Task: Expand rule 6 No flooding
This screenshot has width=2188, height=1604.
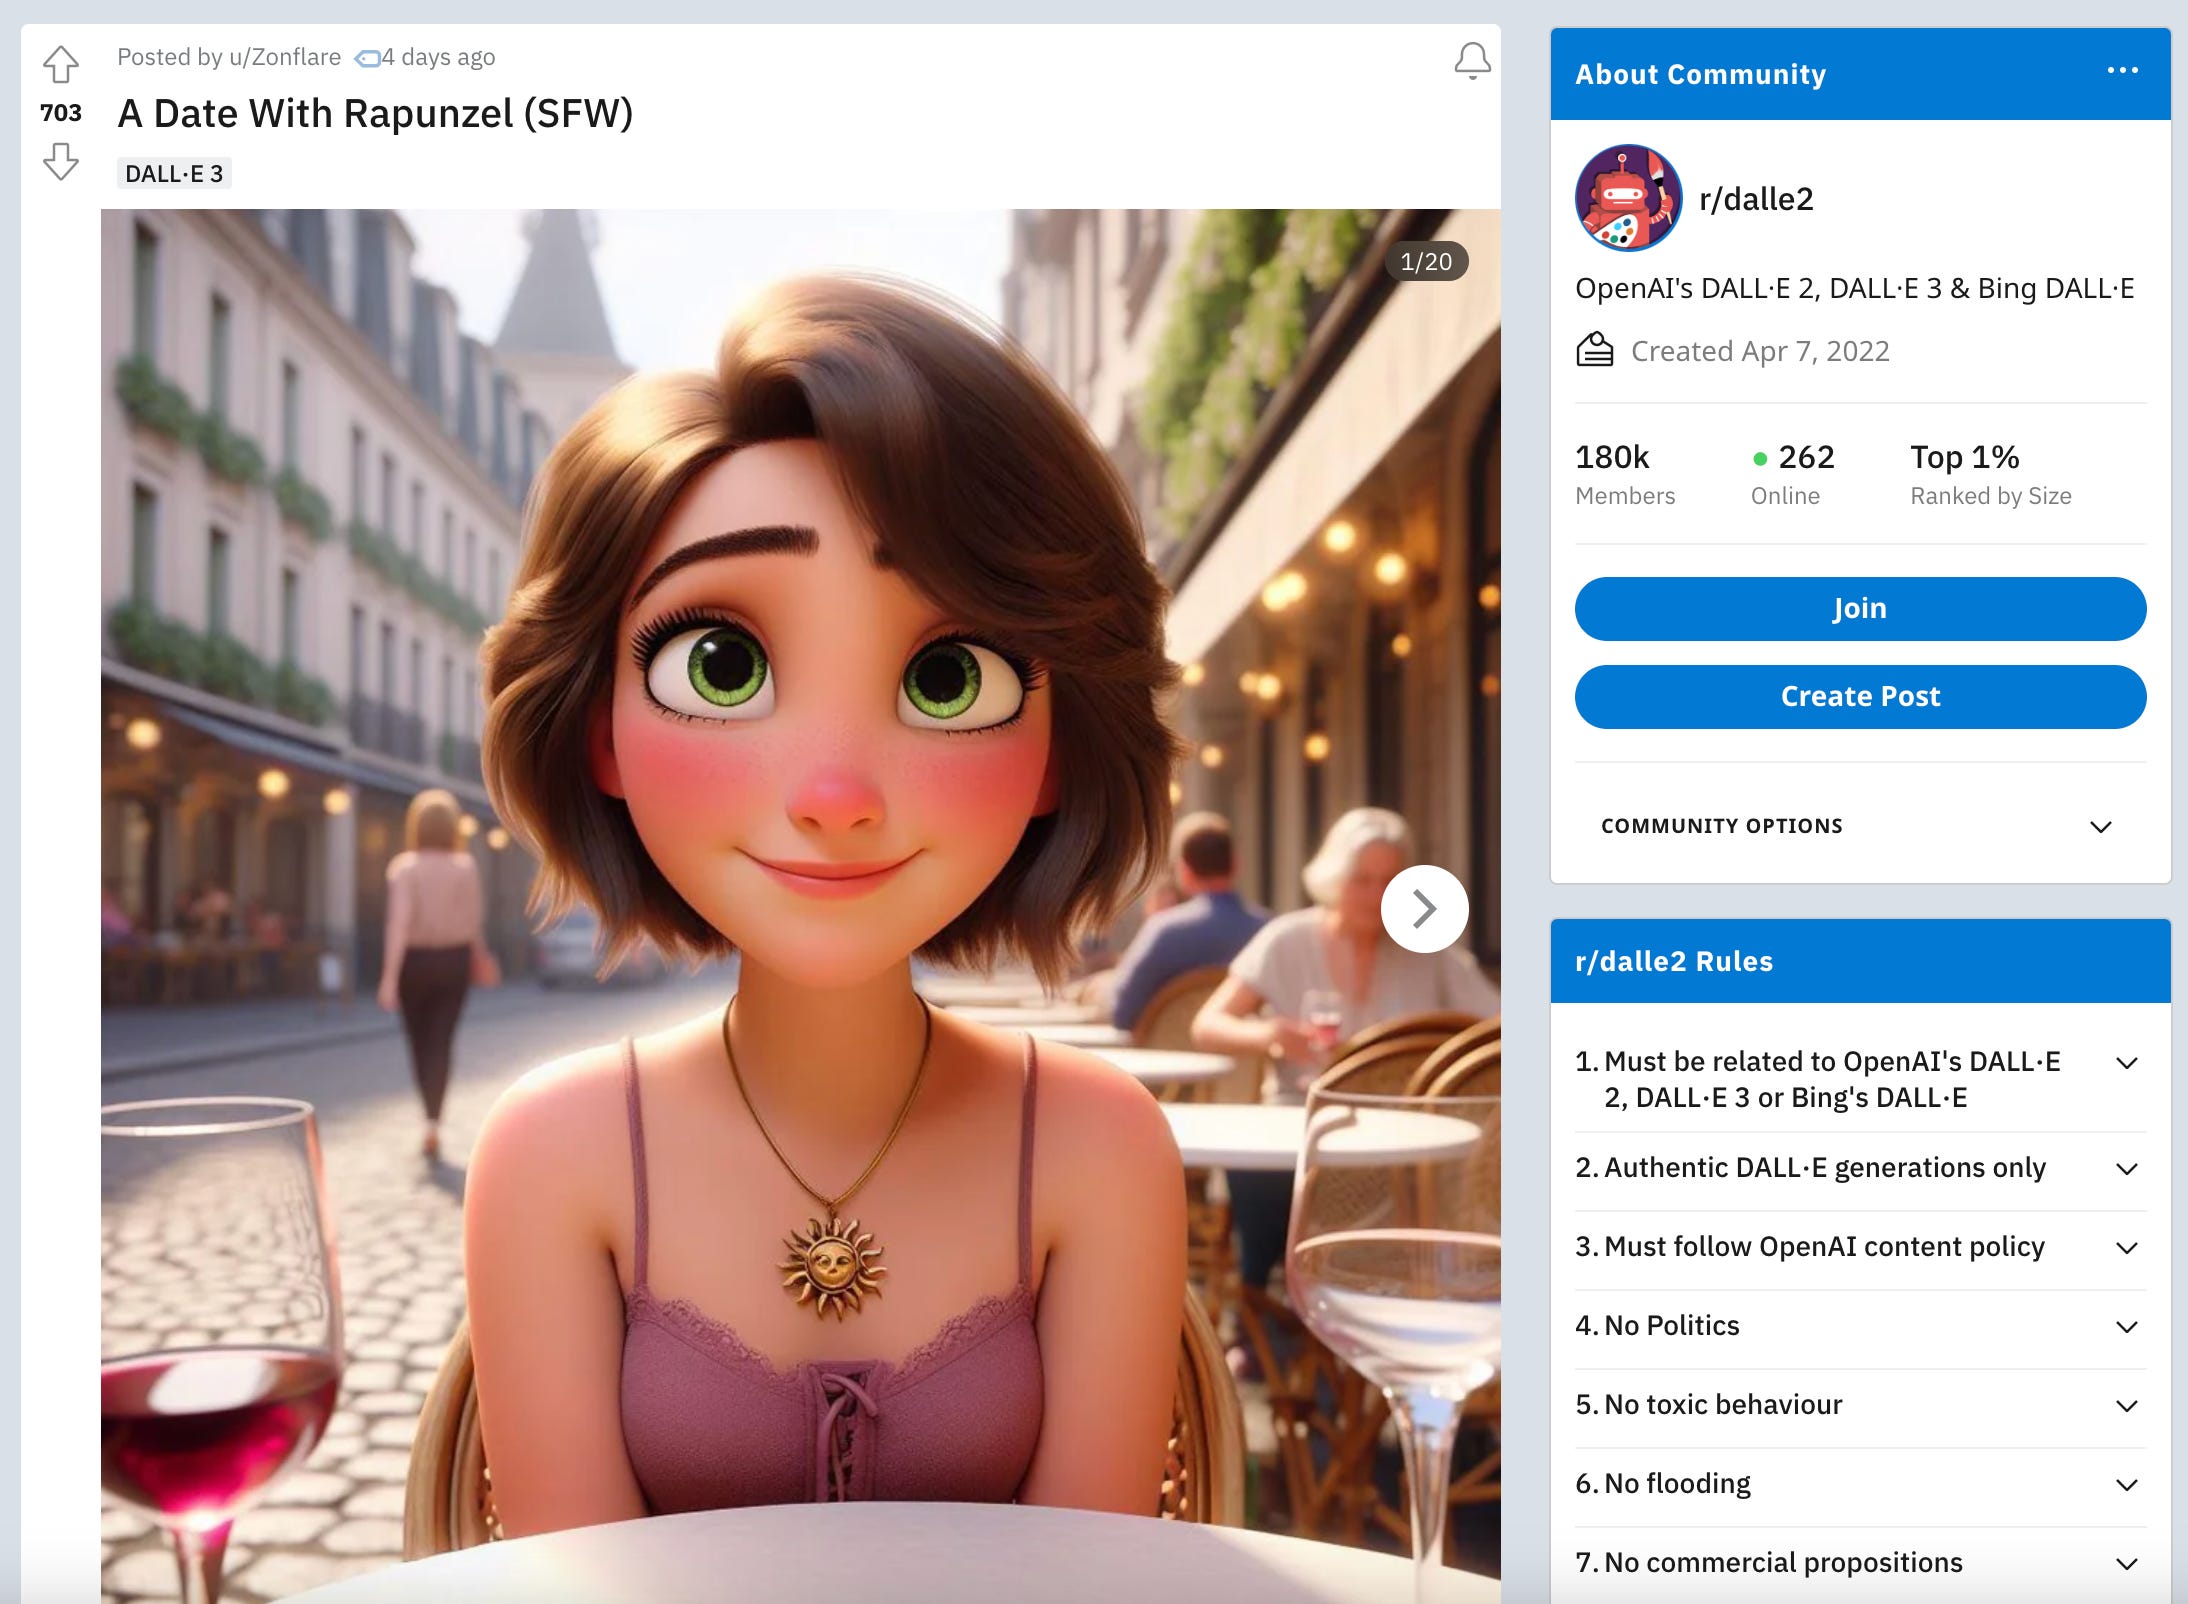Action: pyautogui.click(x=2127, y=1484)
